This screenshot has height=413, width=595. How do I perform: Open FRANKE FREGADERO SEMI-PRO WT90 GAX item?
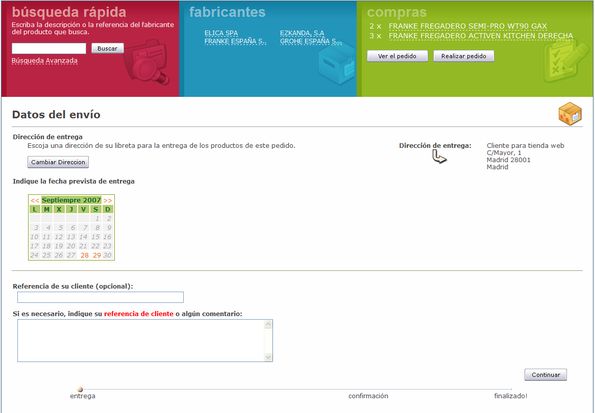coord(468,26)
